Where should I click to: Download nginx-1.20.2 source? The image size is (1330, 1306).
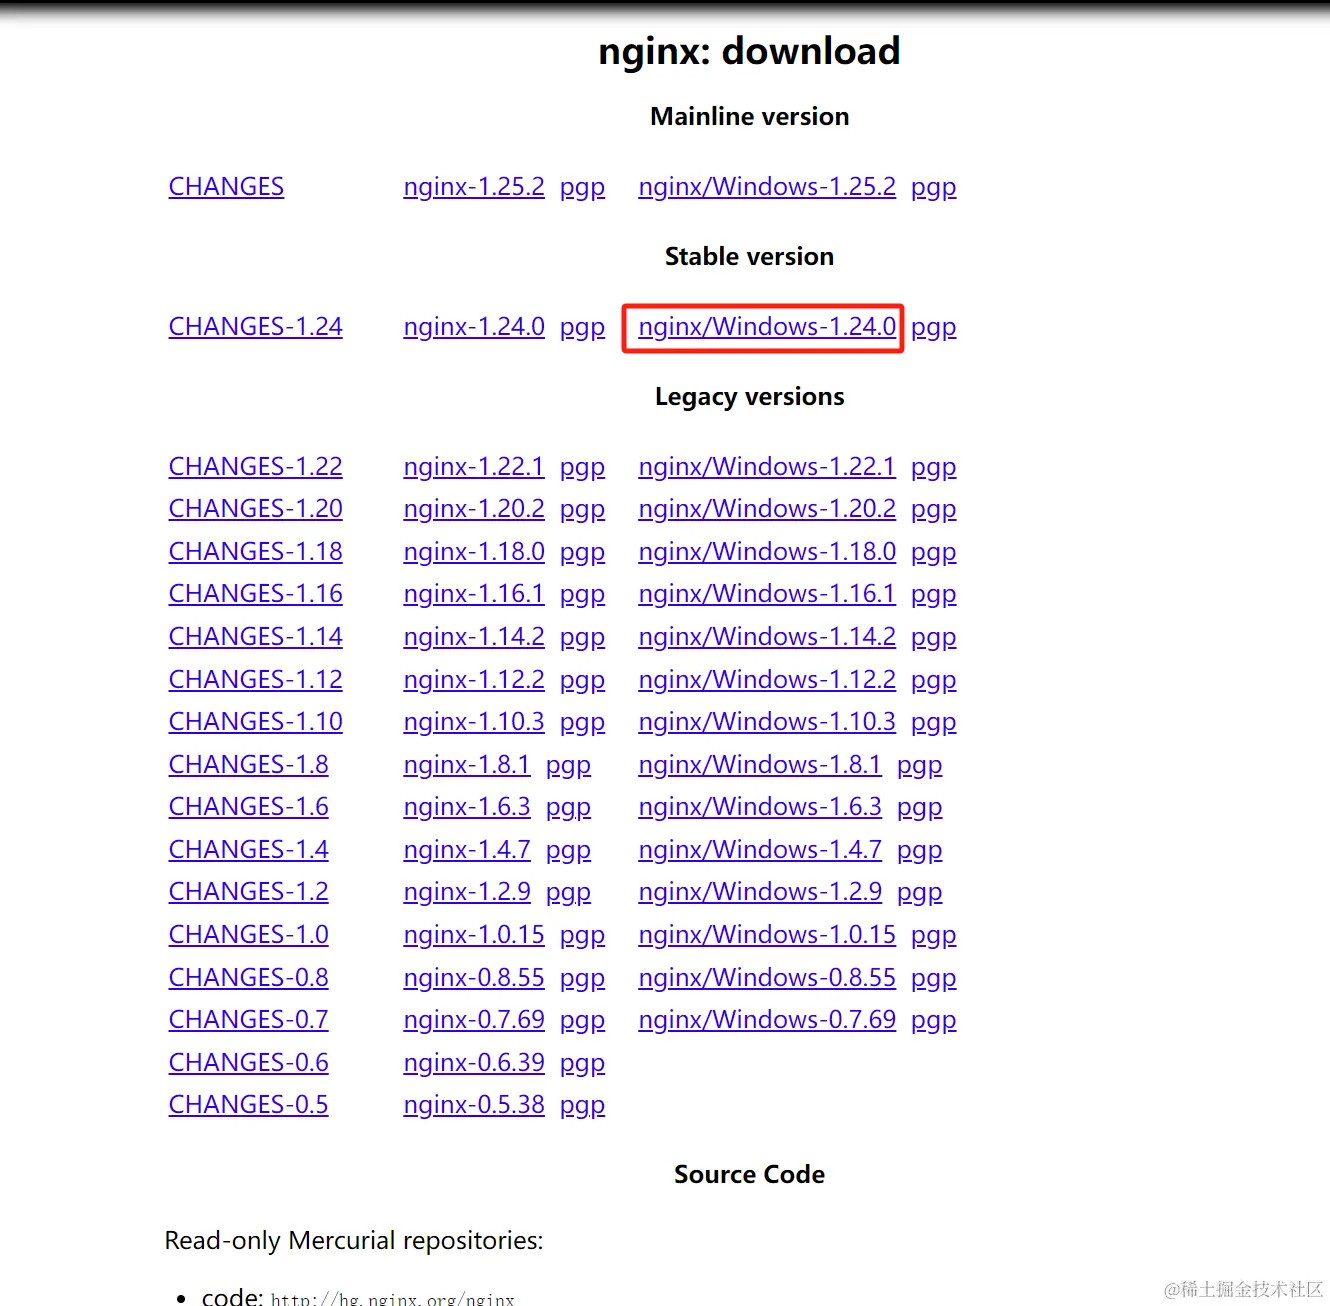click(474, 509)
